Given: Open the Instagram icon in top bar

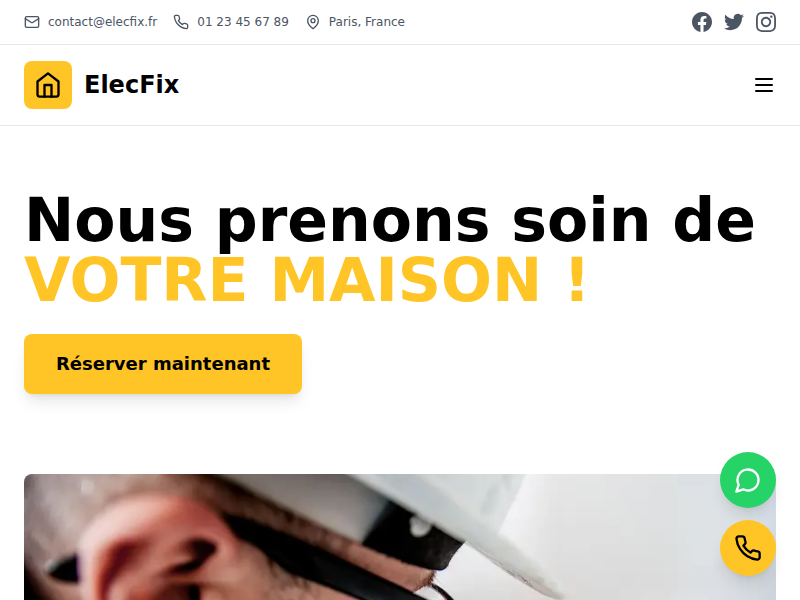Looking at the screenshot, I should (766, 22).
